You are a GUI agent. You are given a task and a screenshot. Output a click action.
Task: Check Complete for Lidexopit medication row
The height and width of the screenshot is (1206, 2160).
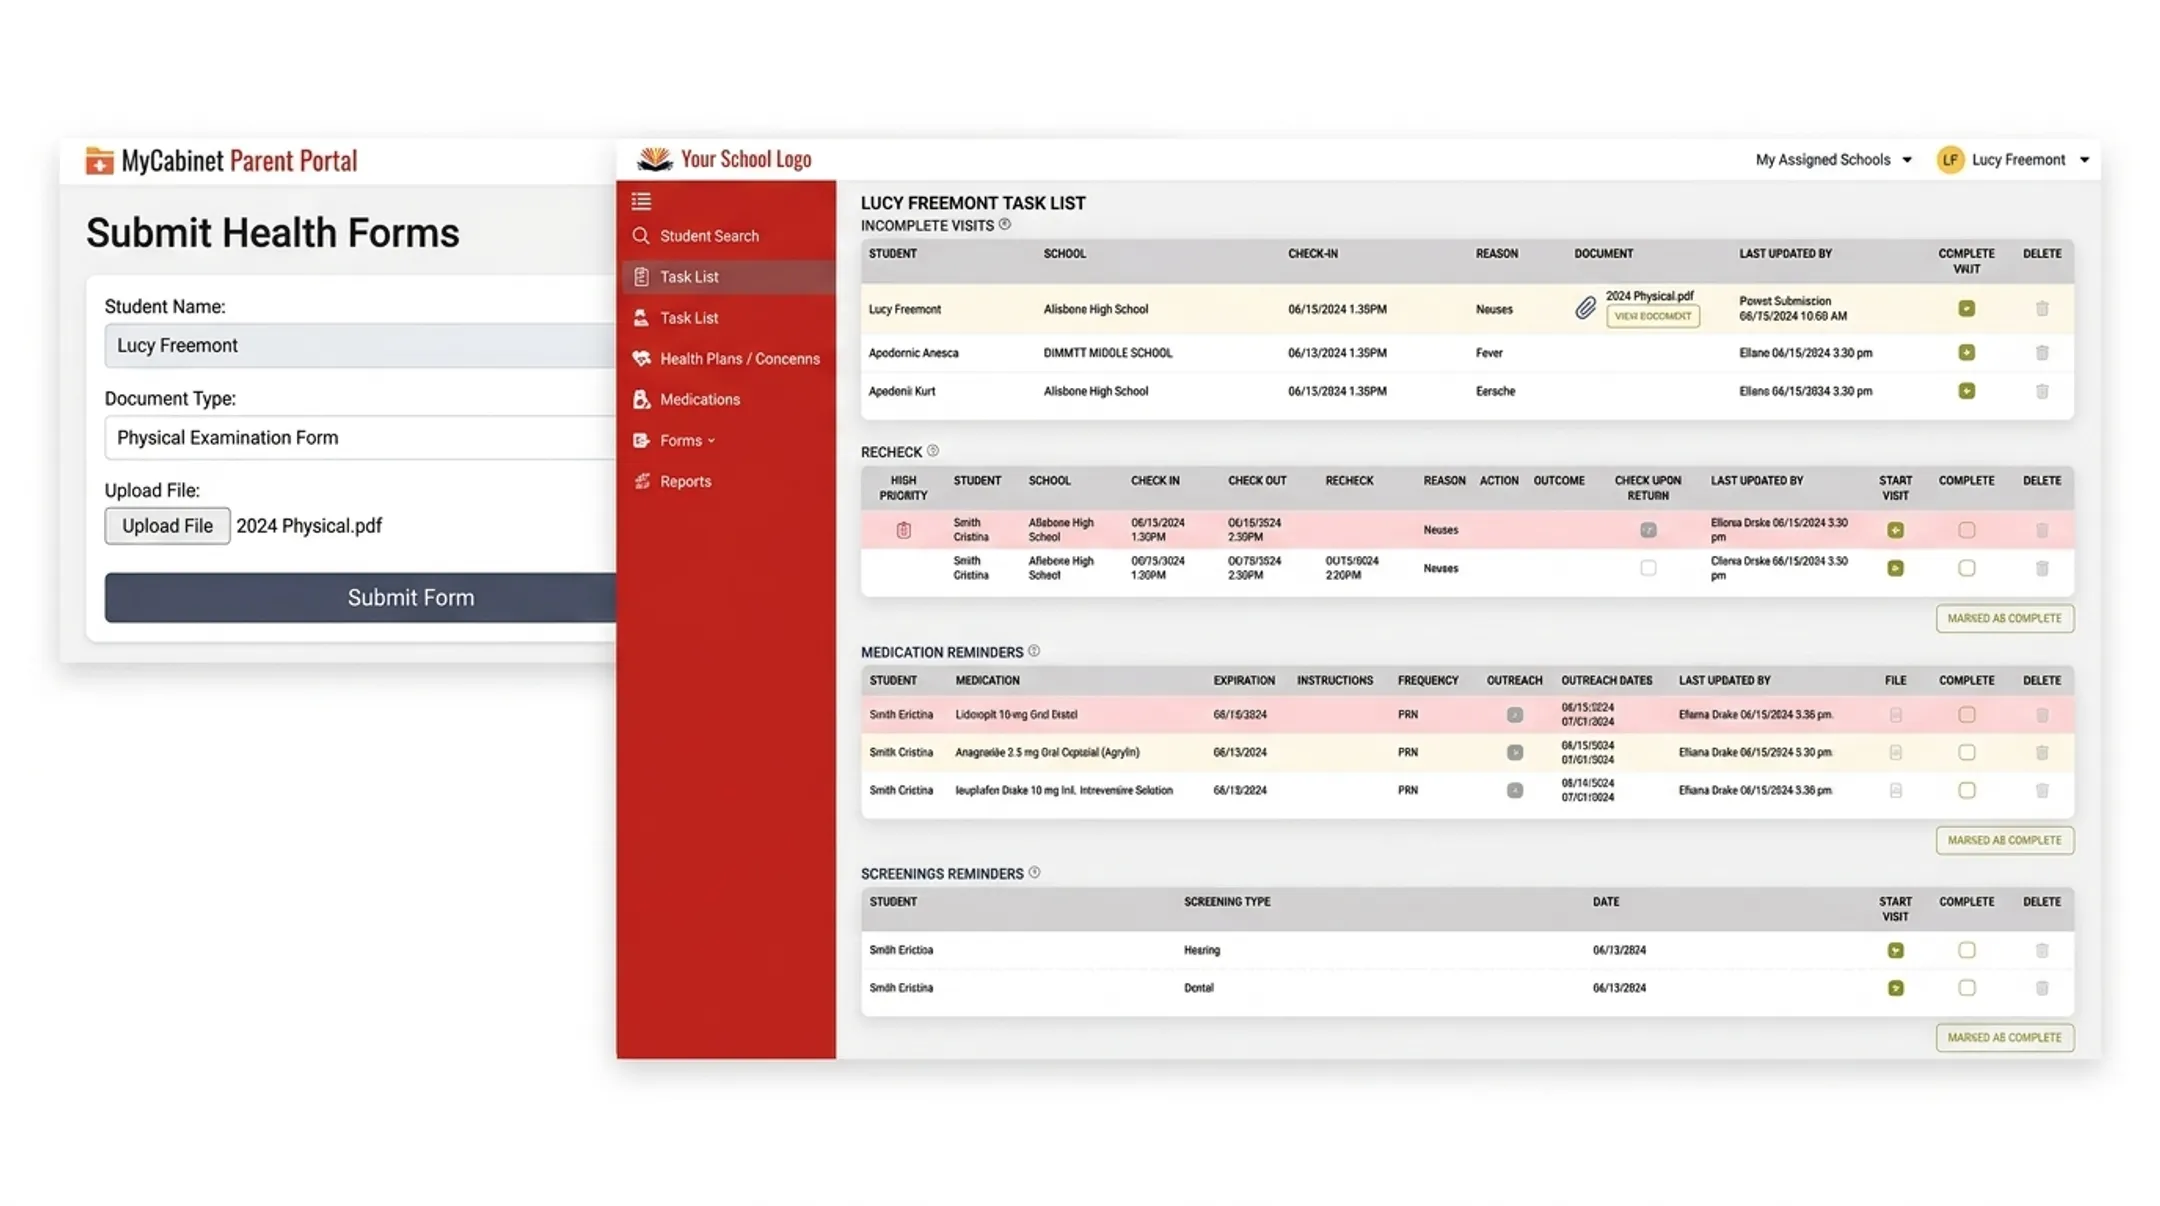(x=1966, y=715)
